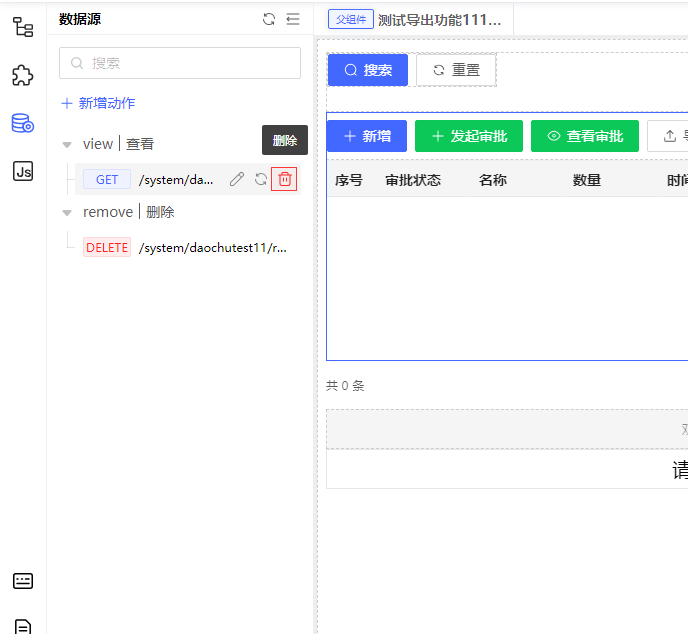688x634 pixels.
Task: Delete the GET request with trash icon
Action: (x=284, y=179)
